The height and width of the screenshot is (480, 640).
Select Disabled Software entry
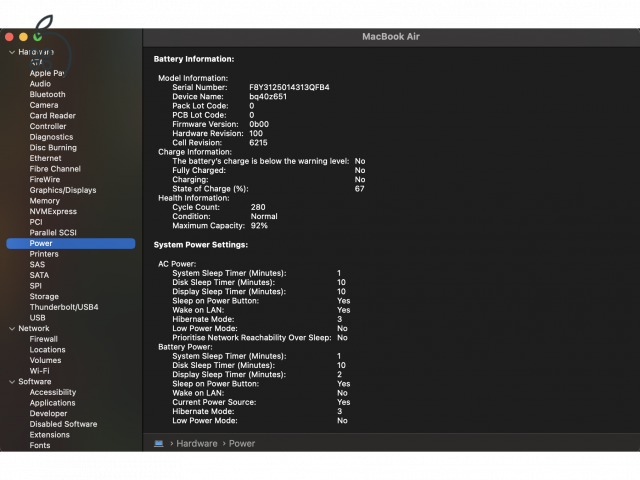(63, 424)
